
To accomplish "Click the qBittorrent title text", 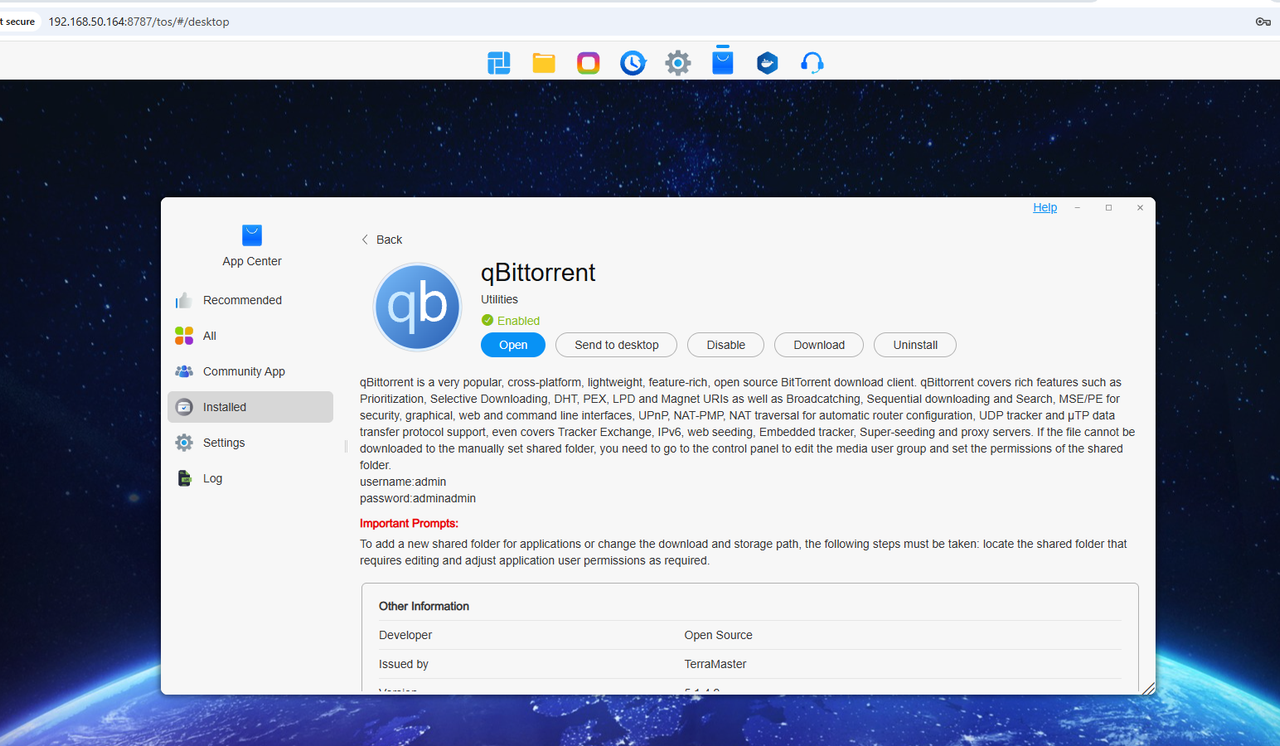I will tap(538, 272).
